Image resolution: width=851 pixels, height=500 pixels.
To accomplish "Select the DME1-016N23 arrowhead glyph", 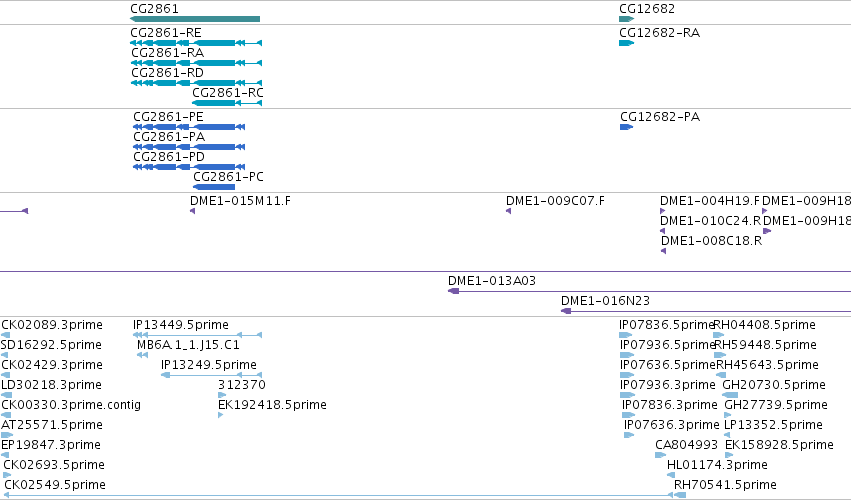I will (566, 311).
